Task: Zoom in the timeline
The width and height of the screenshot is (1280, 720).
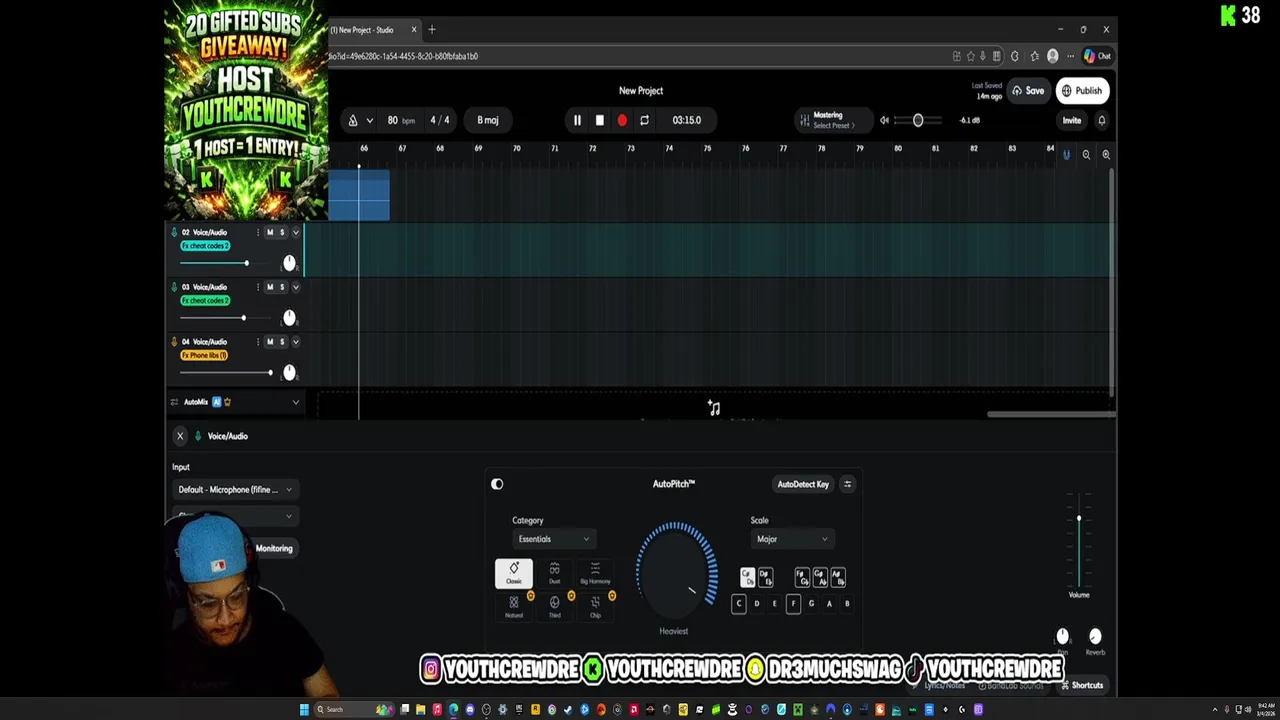Action: coord(1106,154)
